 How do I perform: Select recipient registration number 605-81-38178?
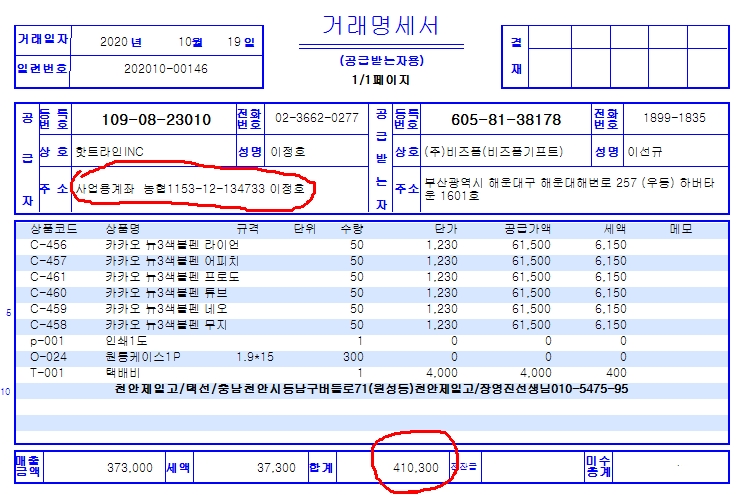click(506, 120)
